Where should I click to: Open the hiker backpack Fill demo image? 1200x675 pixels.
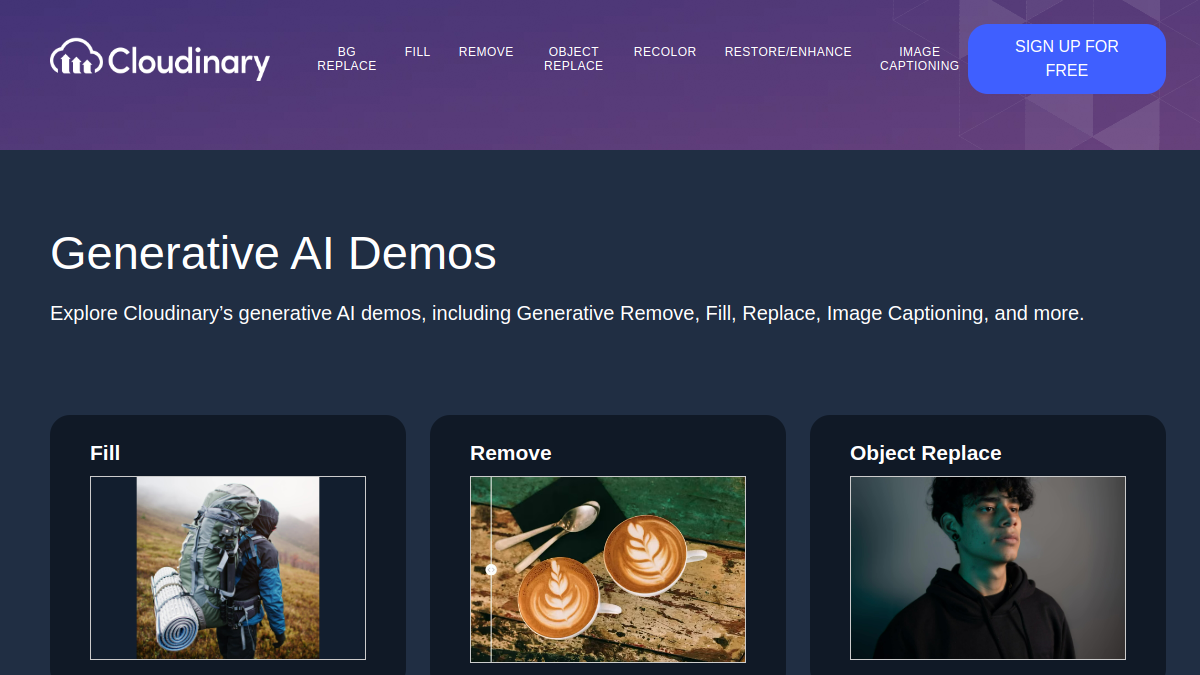[x=228, y=568]
